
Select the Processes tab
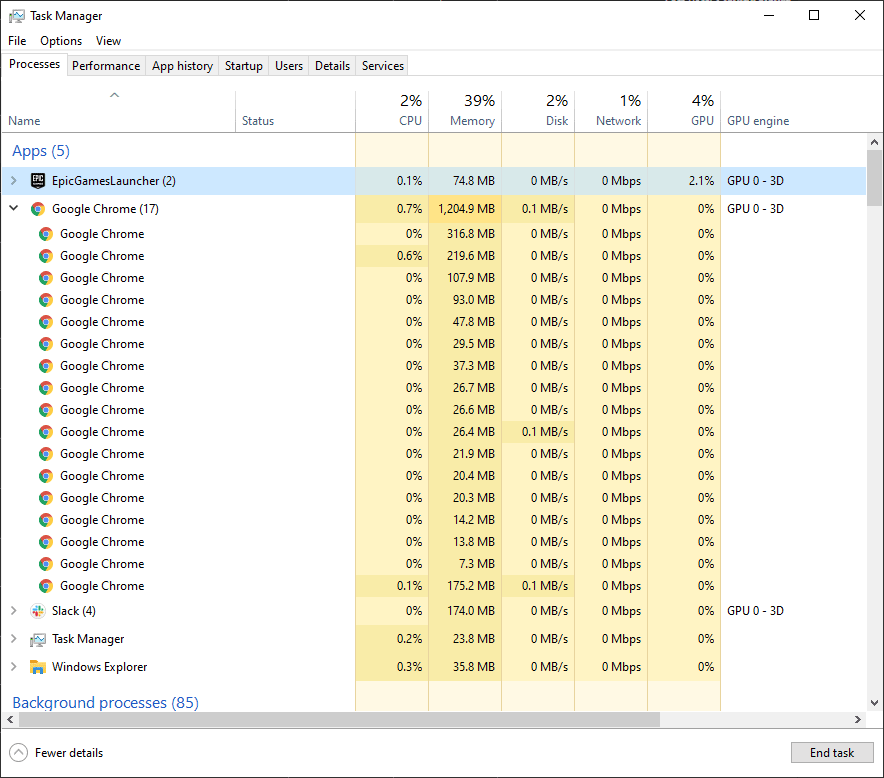click(x=34, y=64)
